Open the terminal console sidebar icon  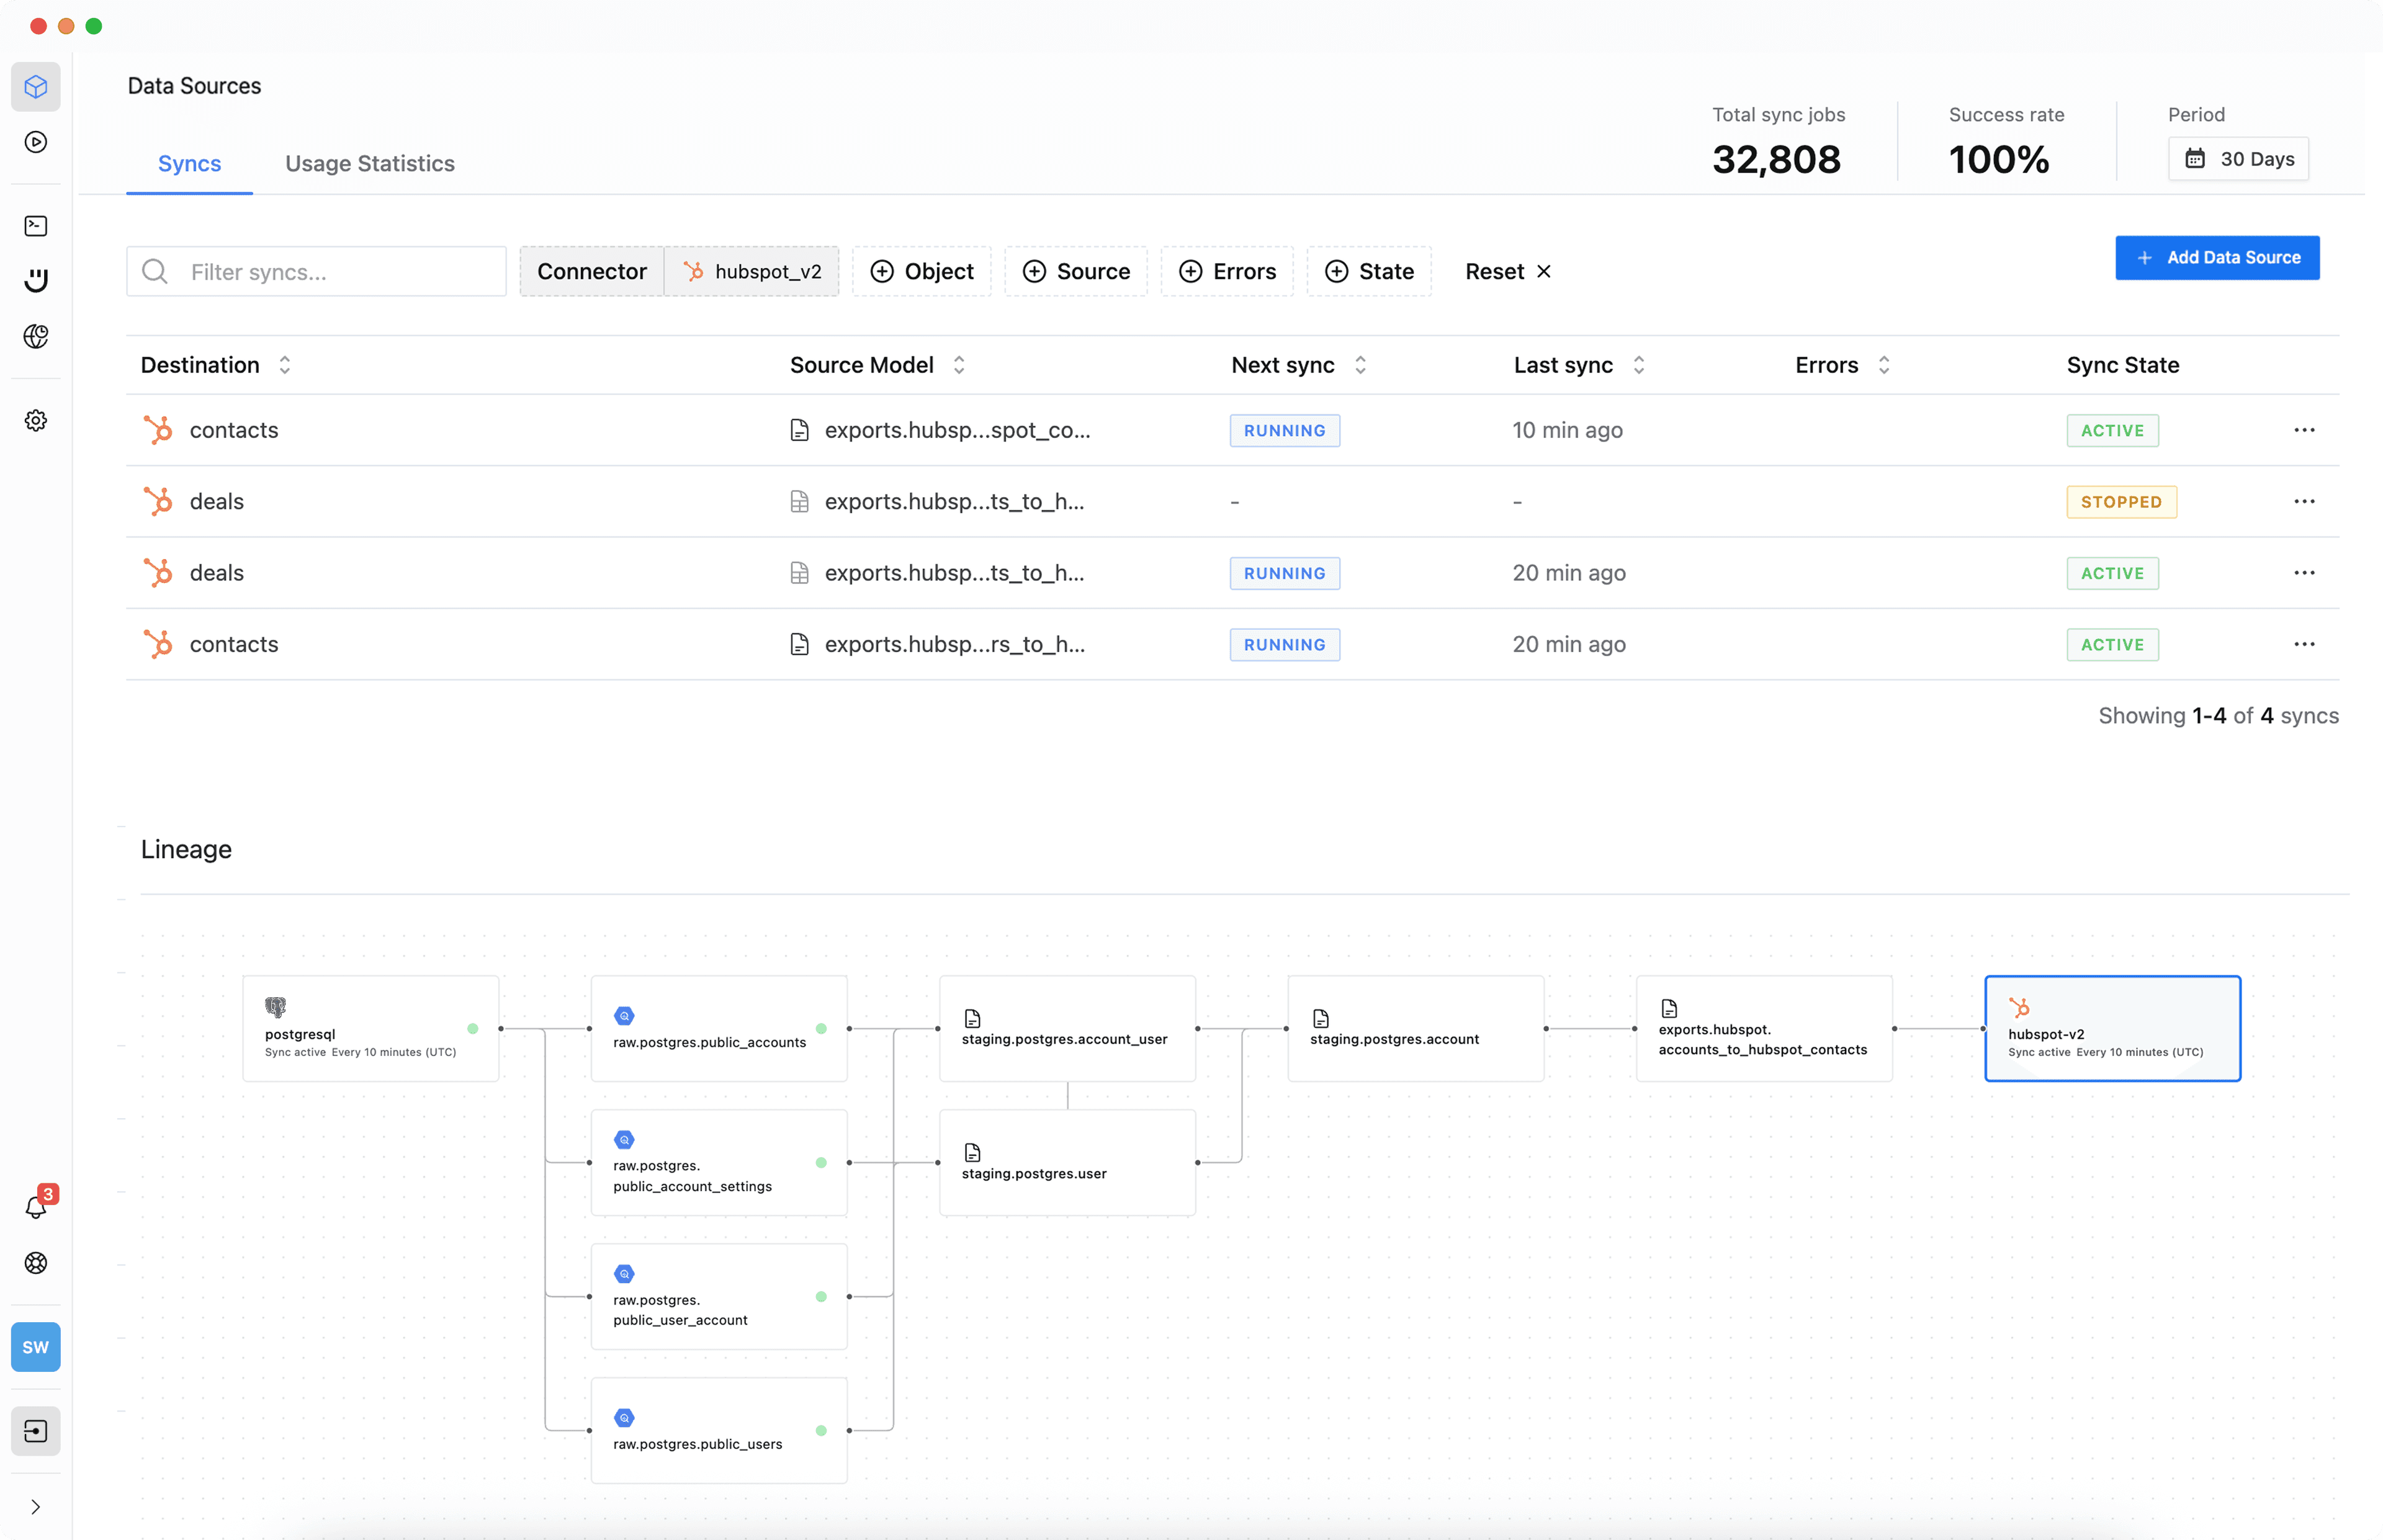(36, 226)
